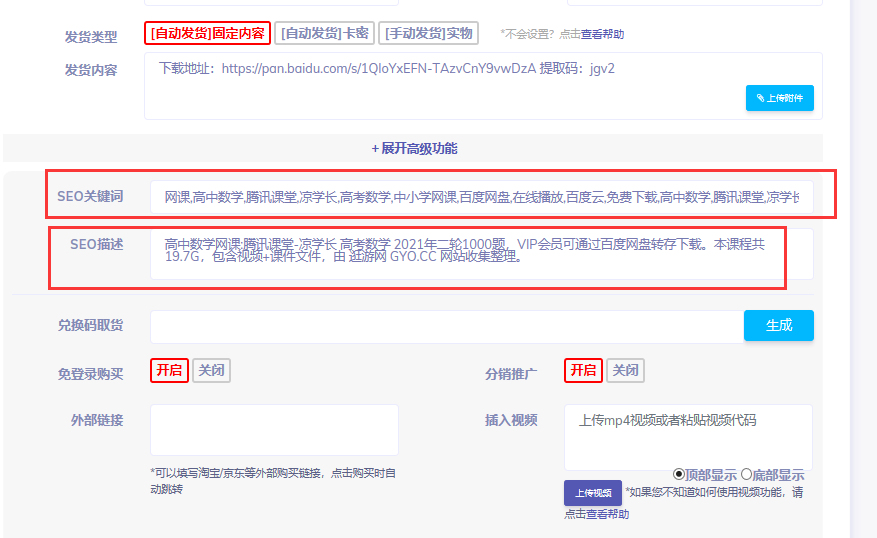Turn off 分销推广 with 关闭
The image size is (877, 538).
(x=625, y=370)
